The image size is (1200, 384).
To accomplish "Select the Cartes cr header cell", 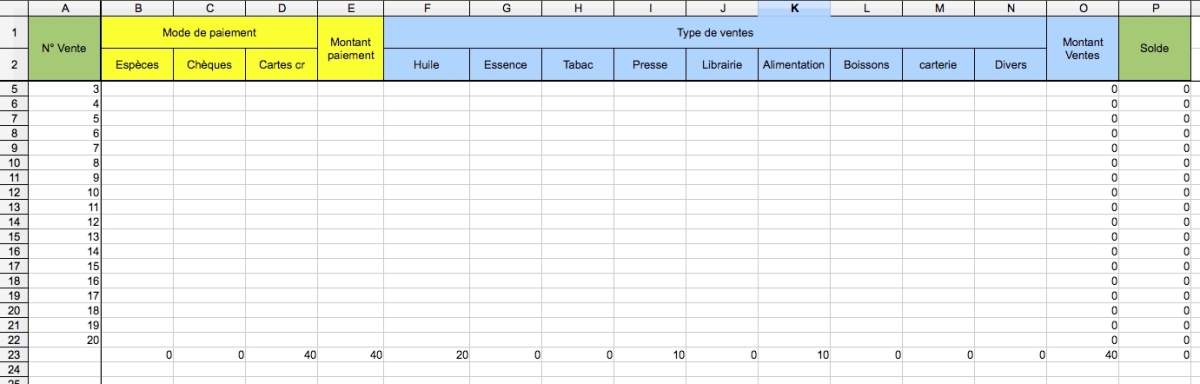I will pyautogui.click(x=282, y=65).
